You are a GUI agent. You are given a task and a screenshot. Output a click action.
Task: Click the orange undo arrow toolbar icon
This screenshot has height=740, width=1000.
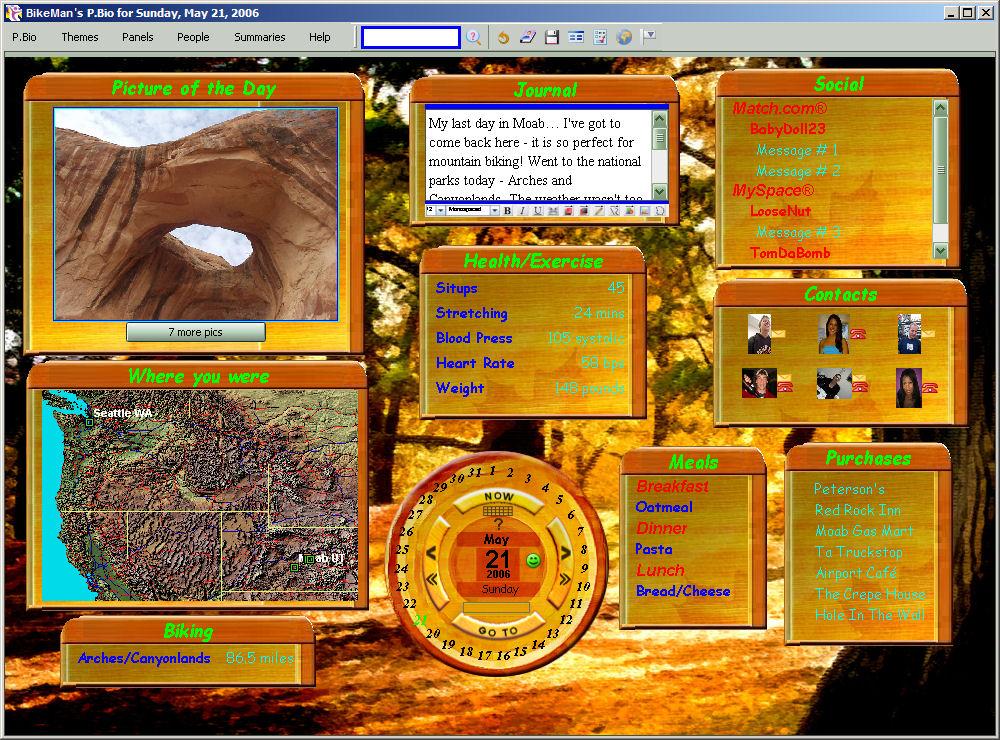pyautogui.click(x=503, y=37)
